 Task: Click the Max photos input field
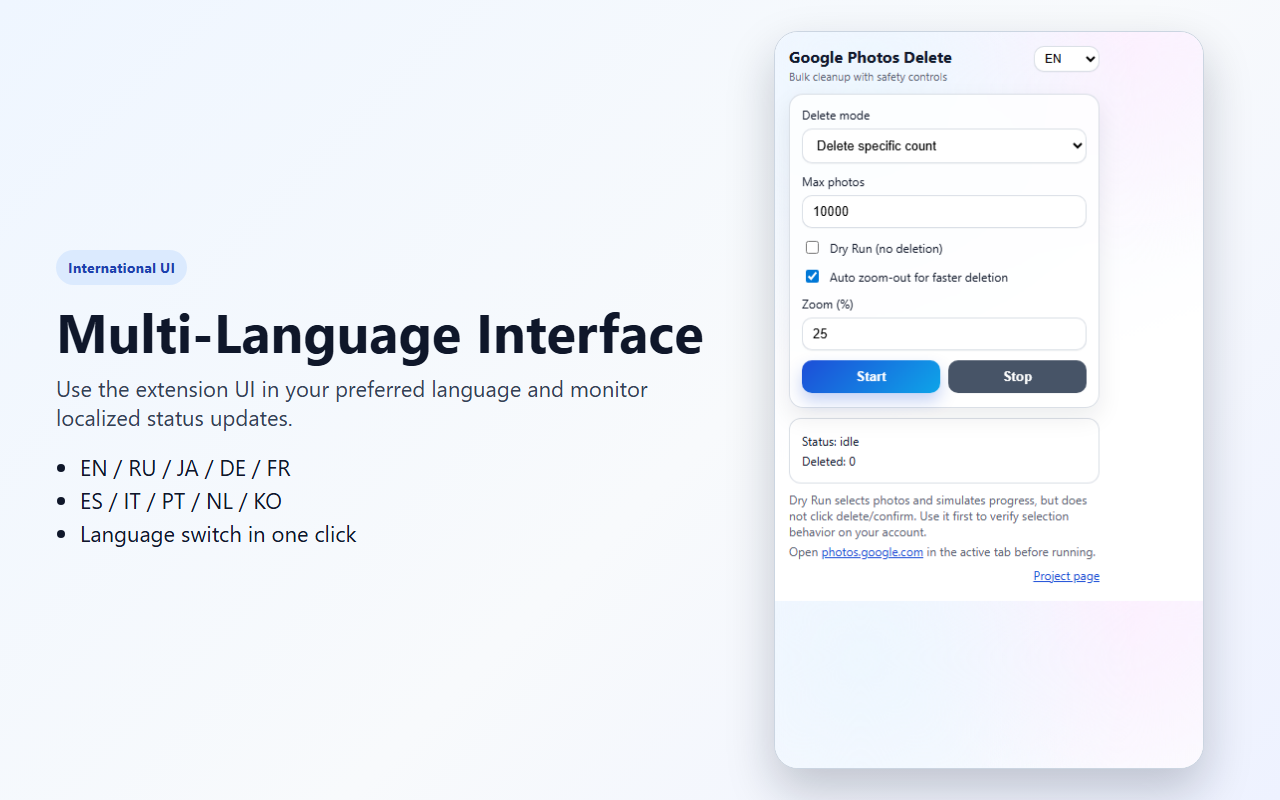point(944,212)
